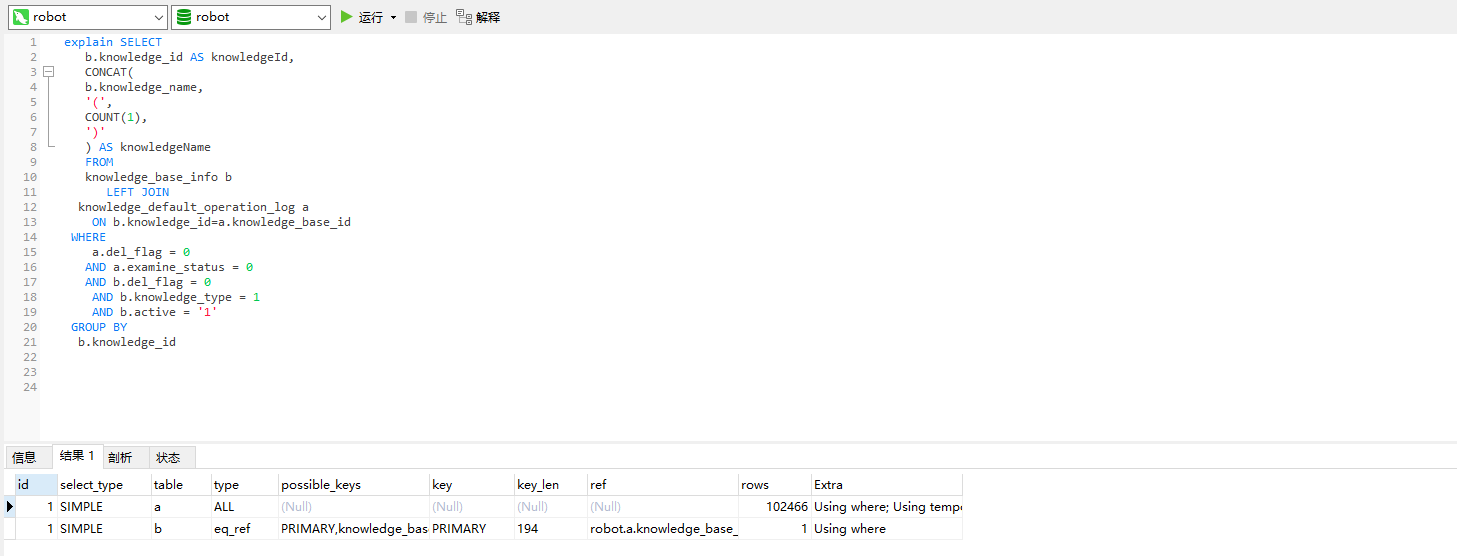1457x556 pixels.
Task: Click the Explain (解释) toolbar icon
Action: pos(463,17)
